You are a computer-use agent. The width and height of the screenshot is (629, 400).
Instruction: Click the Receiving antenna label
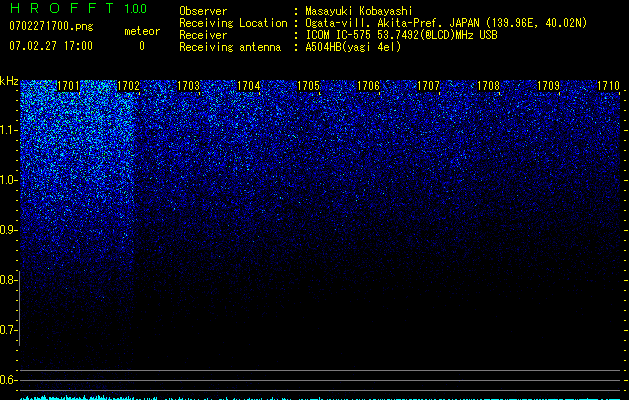coord(230,47)
